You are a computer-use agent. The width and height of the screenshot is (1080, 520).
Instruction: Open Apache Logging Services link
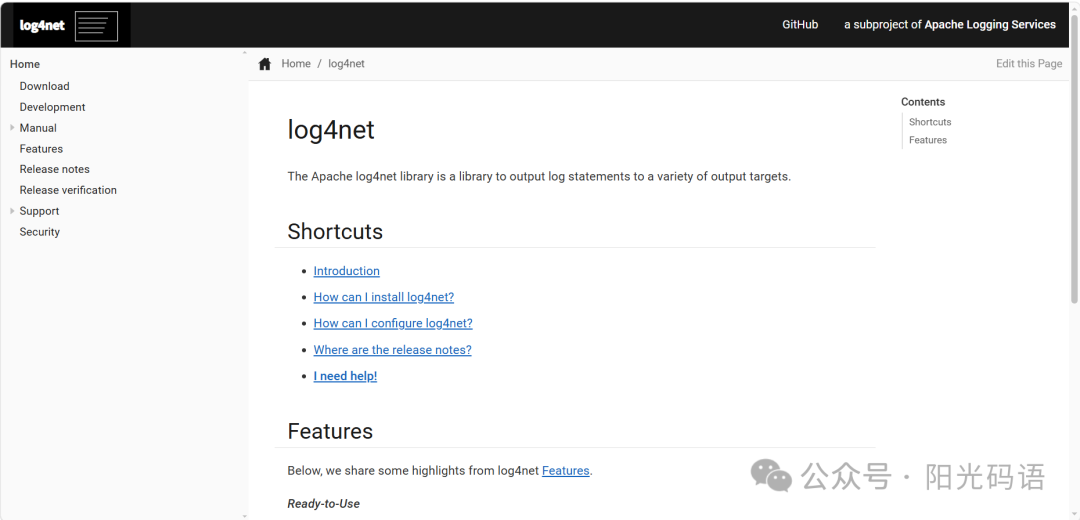pos(990,25)
